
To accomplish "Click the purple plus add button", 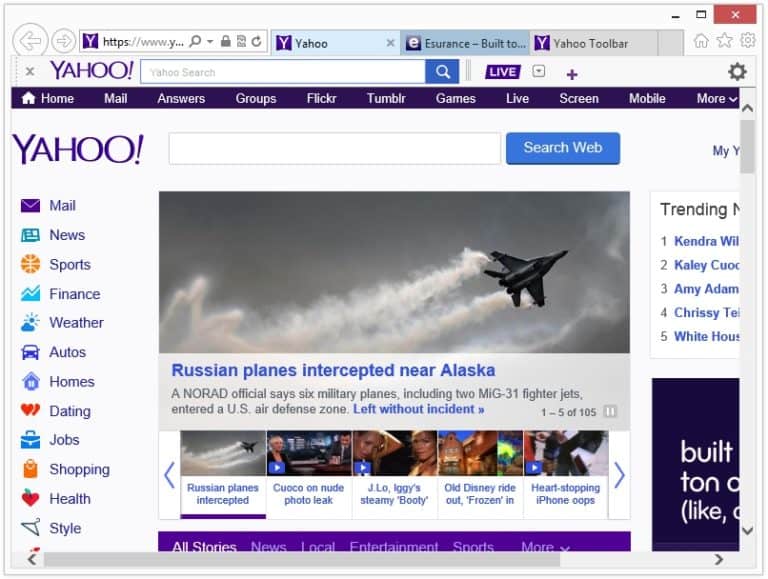I will pos(572,74).
